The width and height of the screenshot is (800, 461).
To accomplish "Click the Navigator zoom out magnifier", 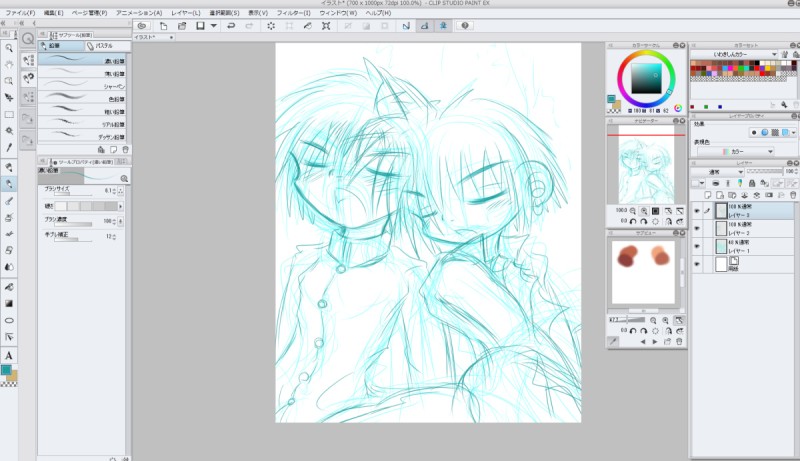I will point(633,211).
